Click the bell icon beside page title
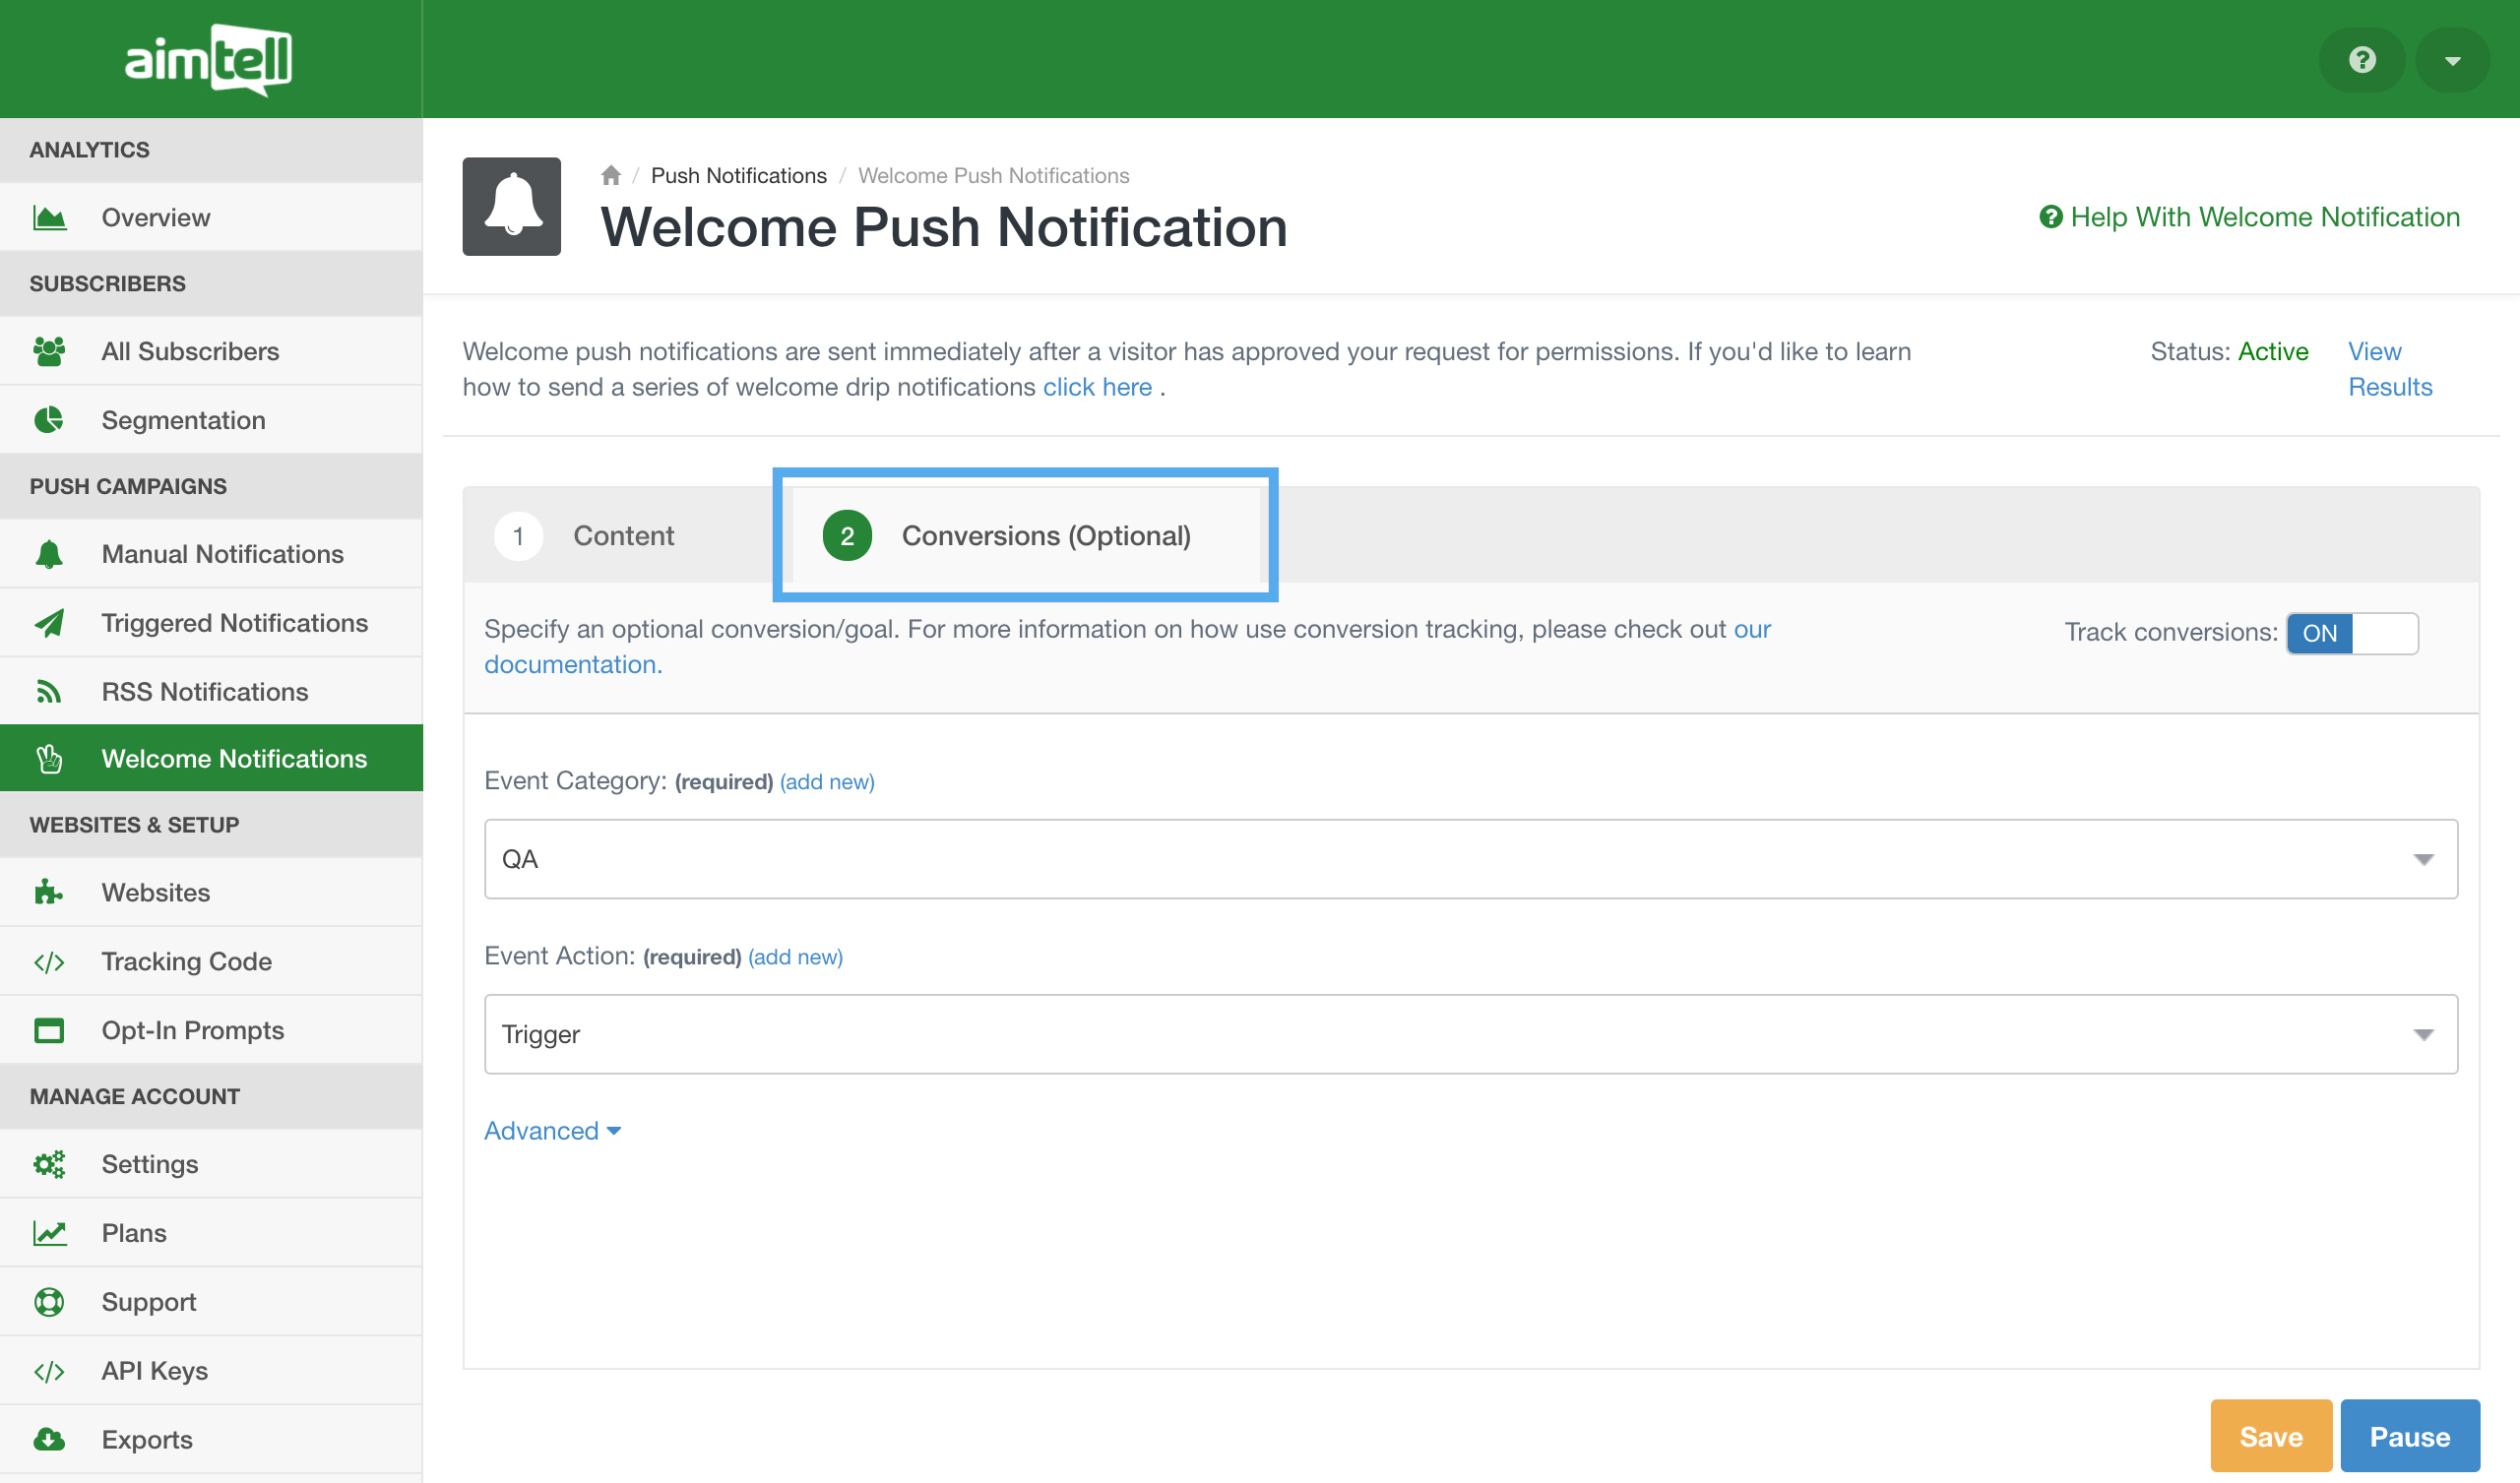 pyautogui.click(x=512, y=206)
